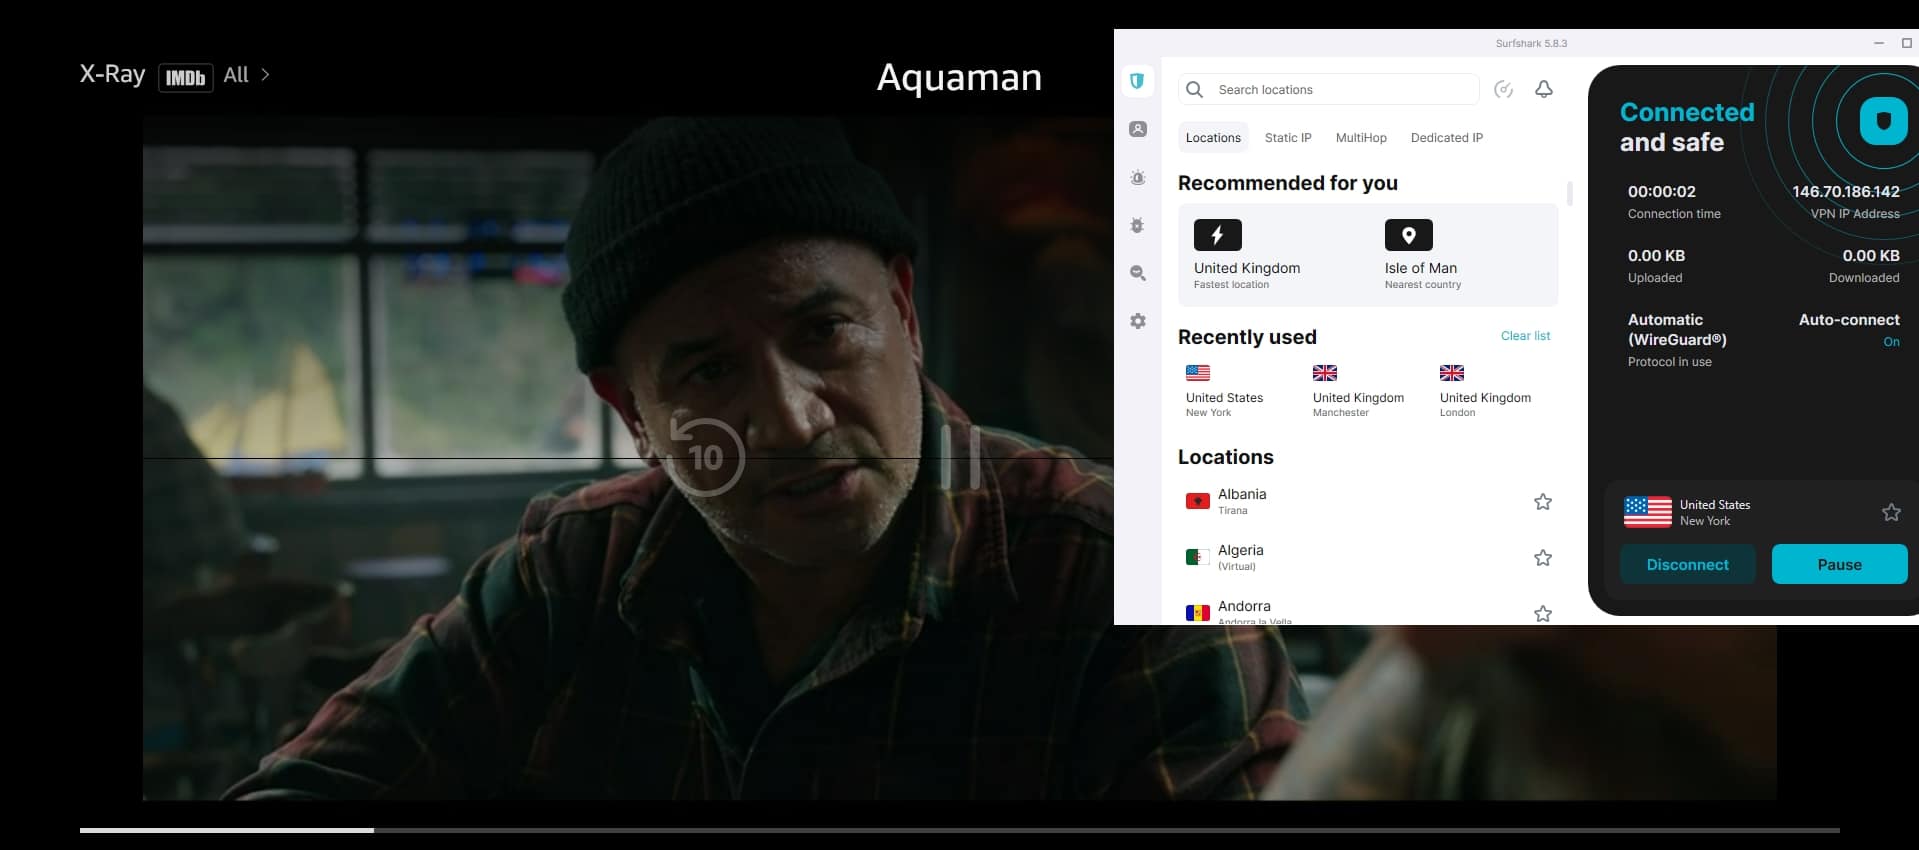Maximize the Surfshark window
The height and width of the screenshot is (850, 1919).
tap(1906, 43)
